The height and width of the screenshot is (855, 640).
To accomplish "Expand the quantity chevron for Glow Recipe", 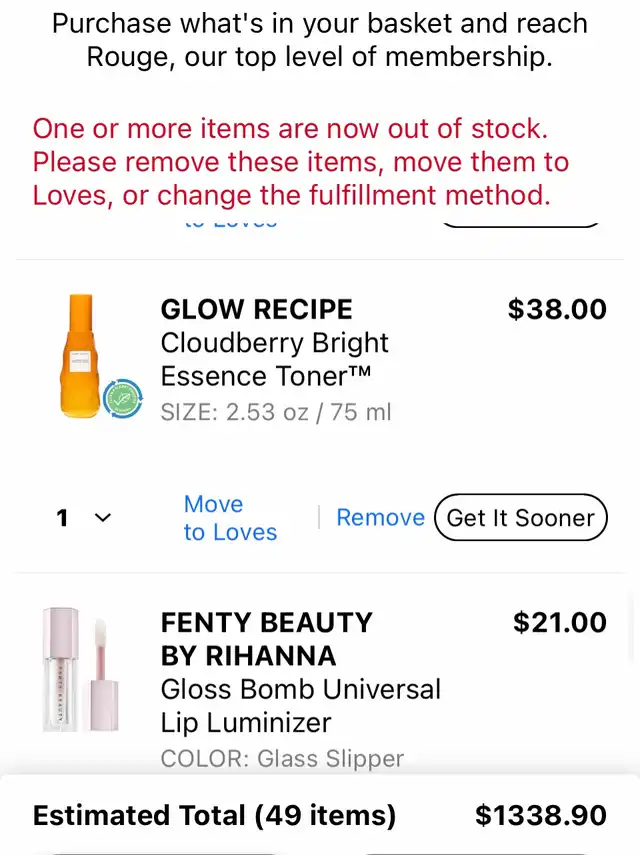I will click(x=102, y=517).
